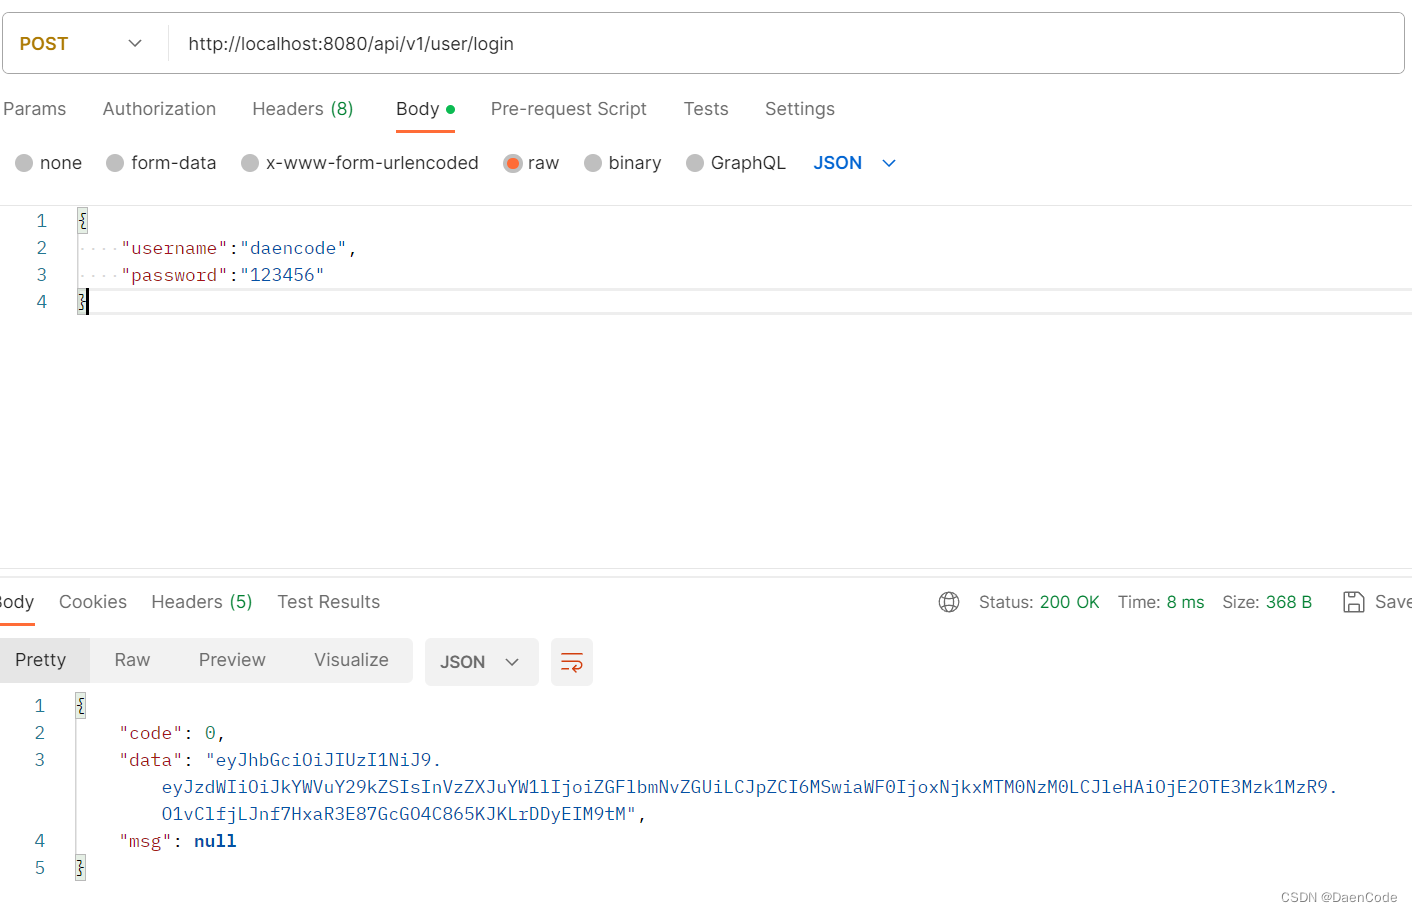Open the Cookies section of the response
Viewport: 1412px width, 912px height.
point(92,601)
